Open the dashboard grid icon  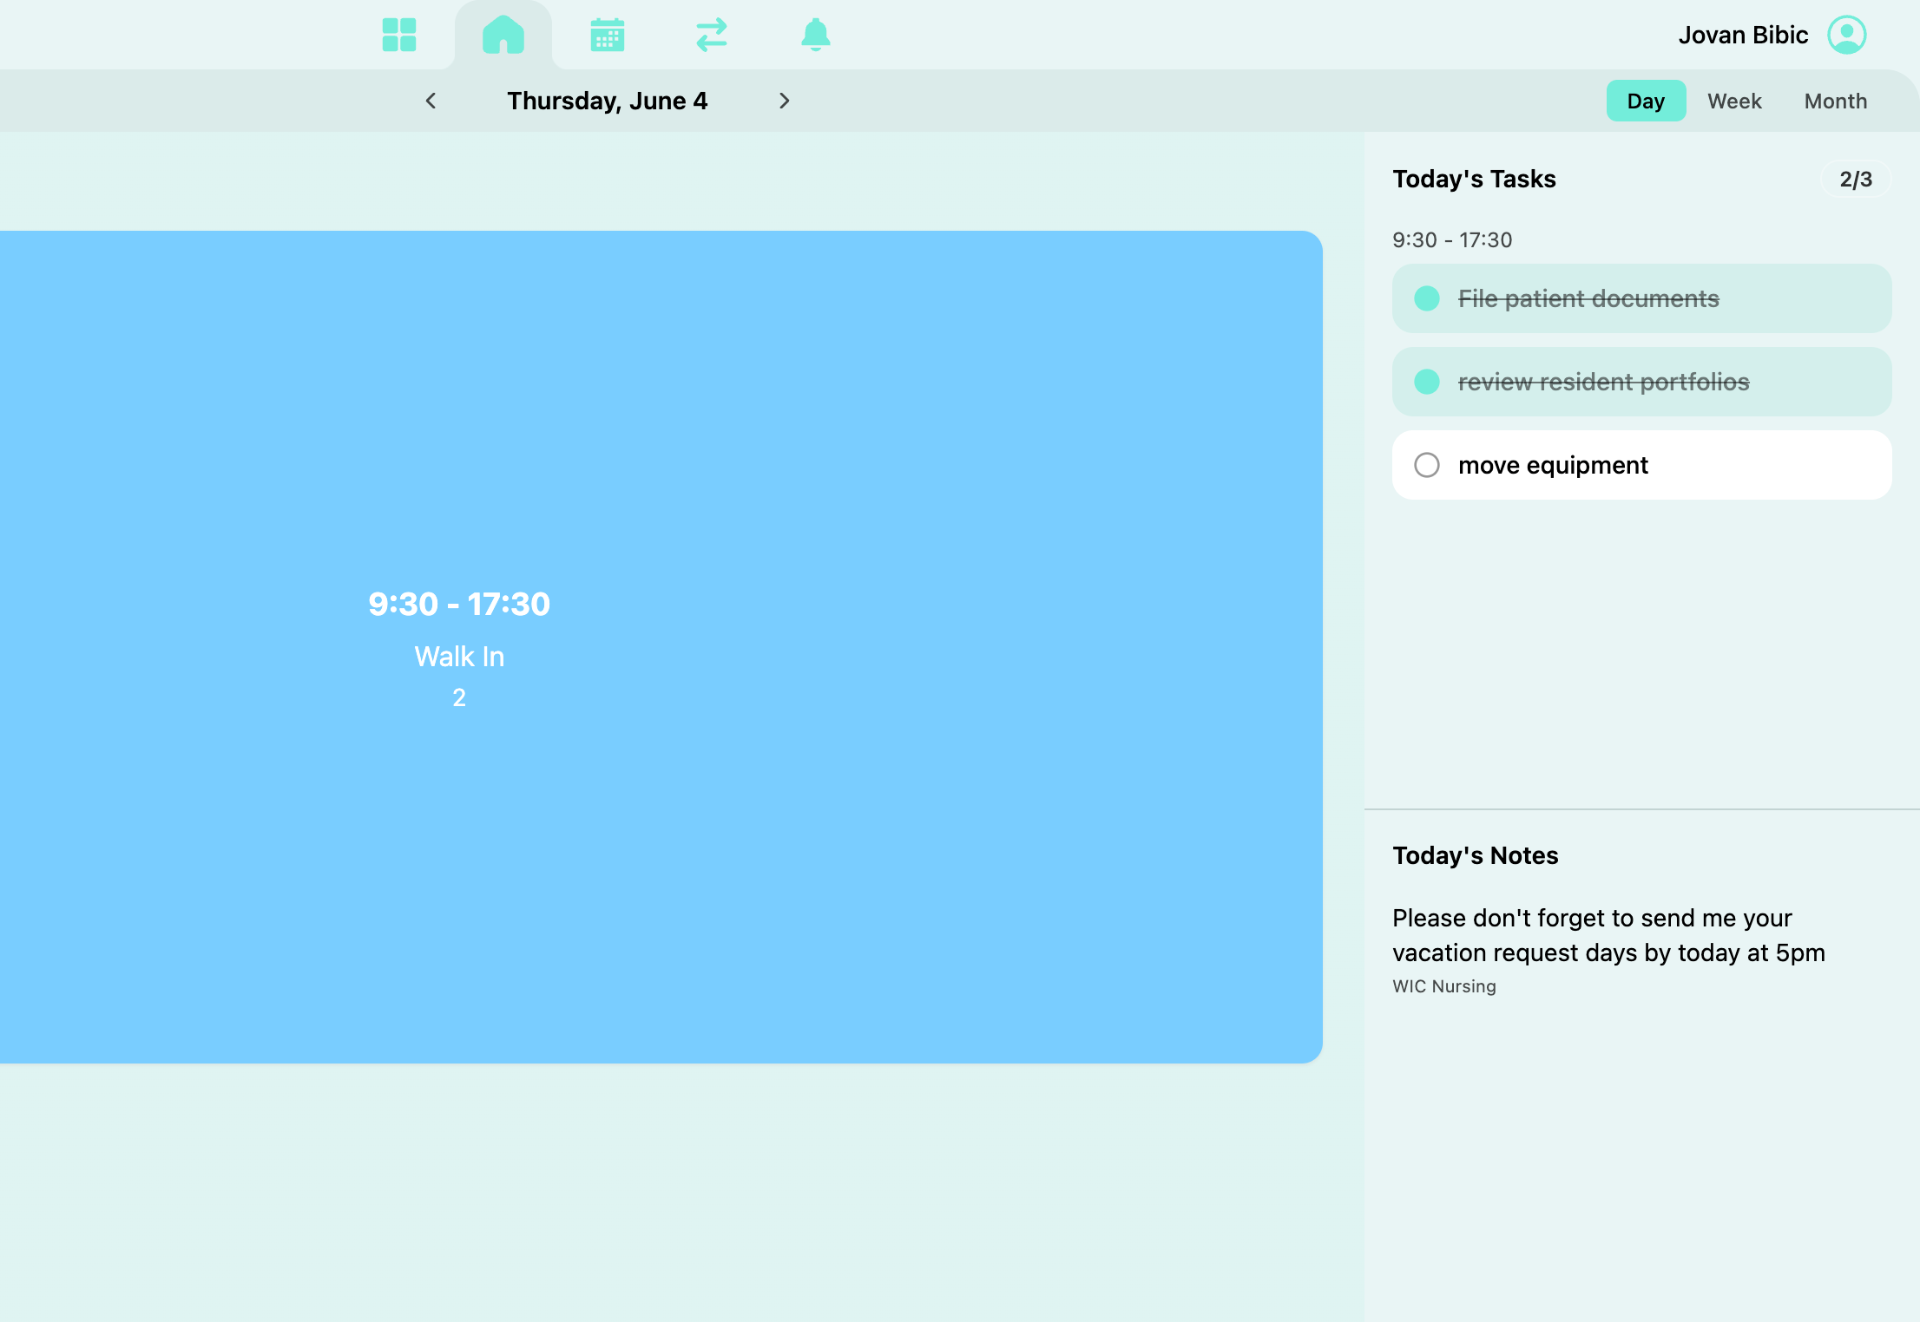click(399, 35)
